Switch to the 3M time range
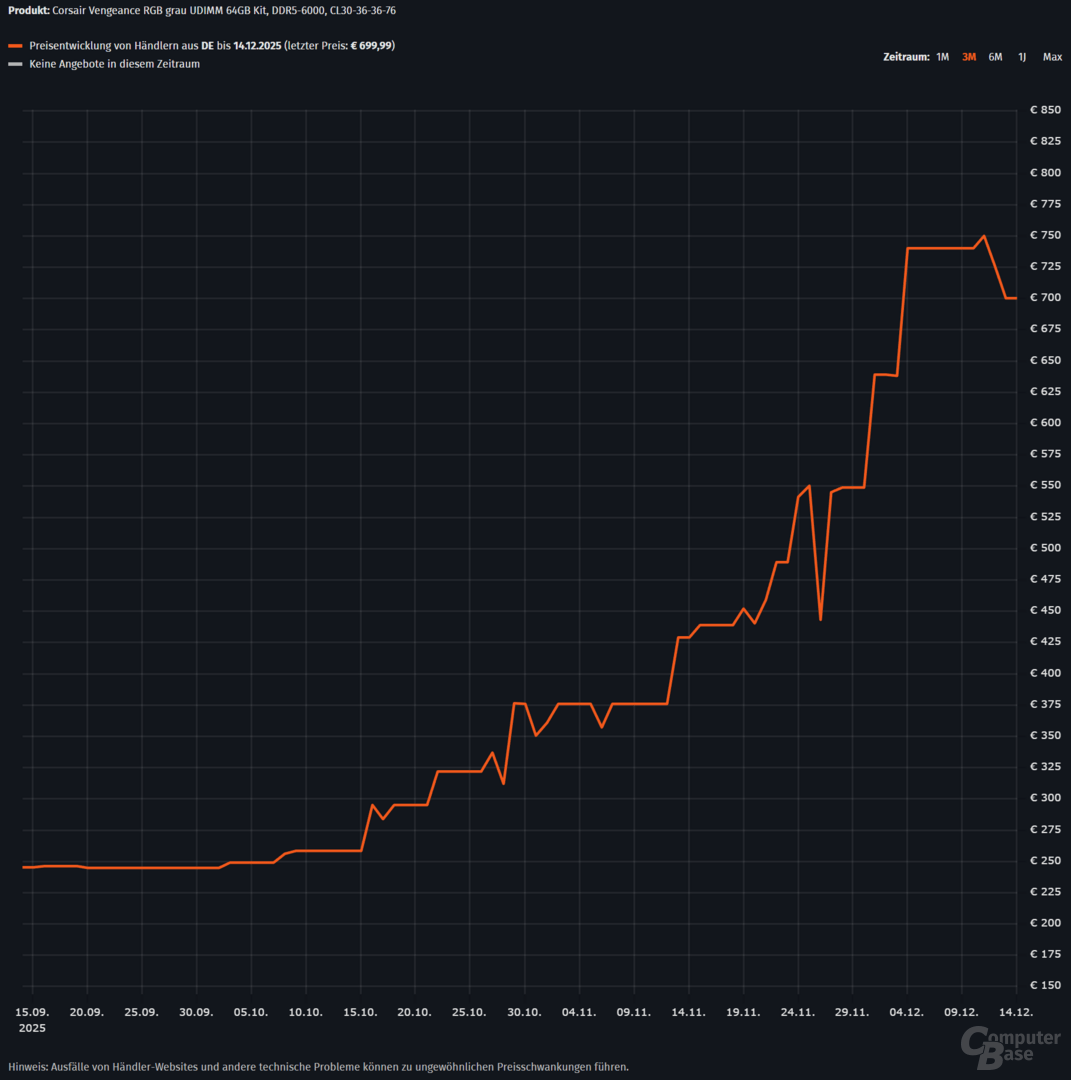The width and height of the screenshot is (1071, 1080). pos(968,57)
